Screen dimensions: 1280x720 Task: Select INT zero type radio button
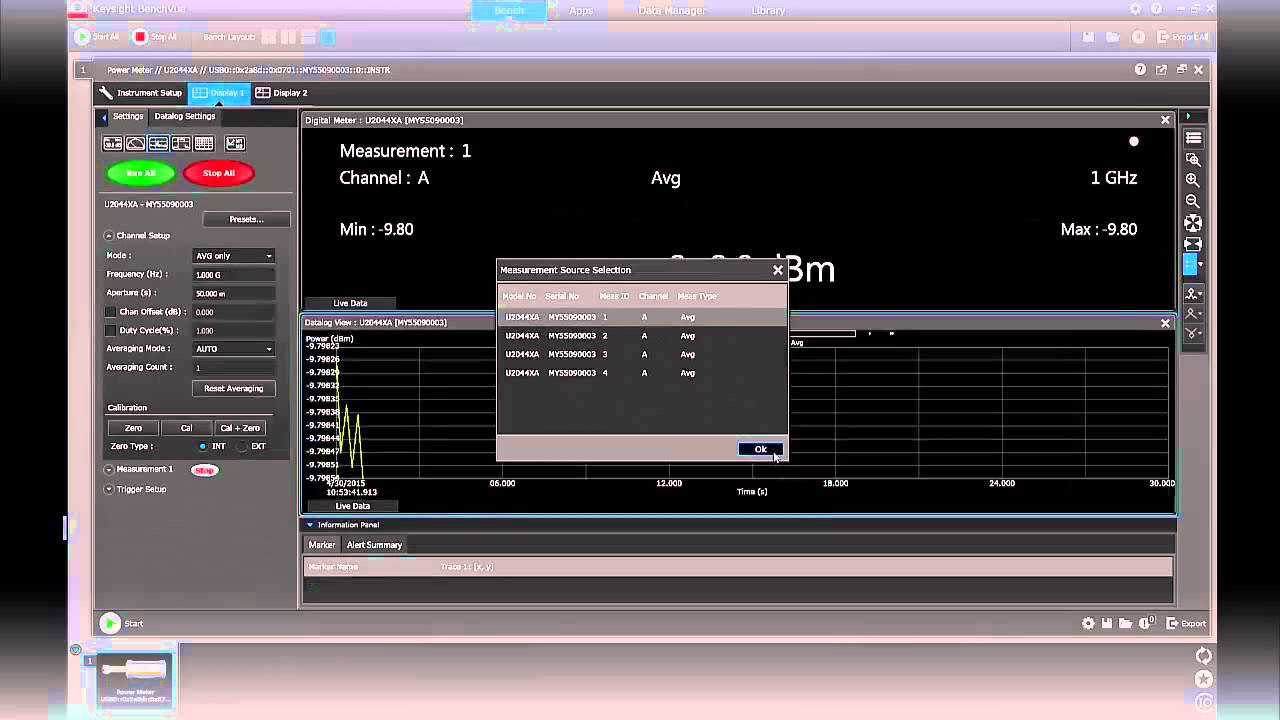(203, 446)
